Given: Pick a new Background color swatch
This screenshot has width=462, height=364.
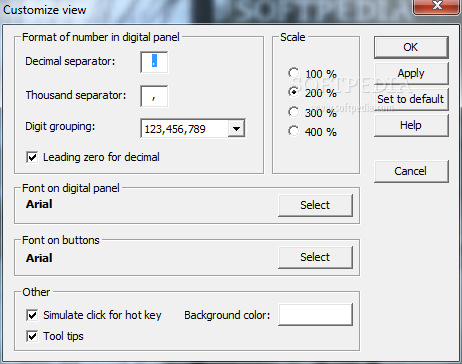Looking at the screenshot, I should tap(315, 314).
